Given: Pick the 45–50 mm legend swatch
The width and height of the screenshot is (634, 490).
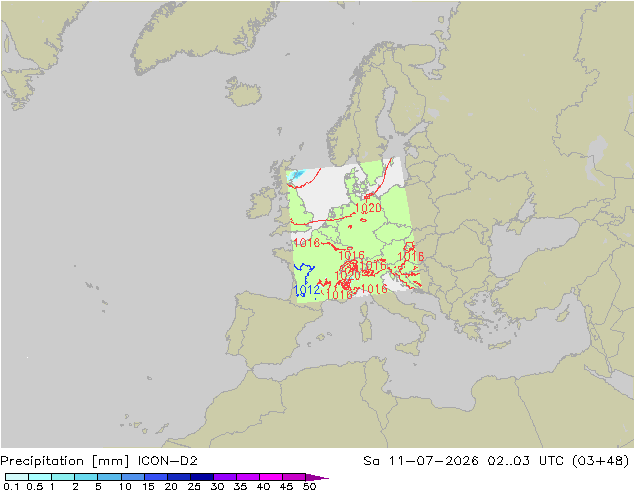Looking at the screenshot, I should (x=294, y=477).
